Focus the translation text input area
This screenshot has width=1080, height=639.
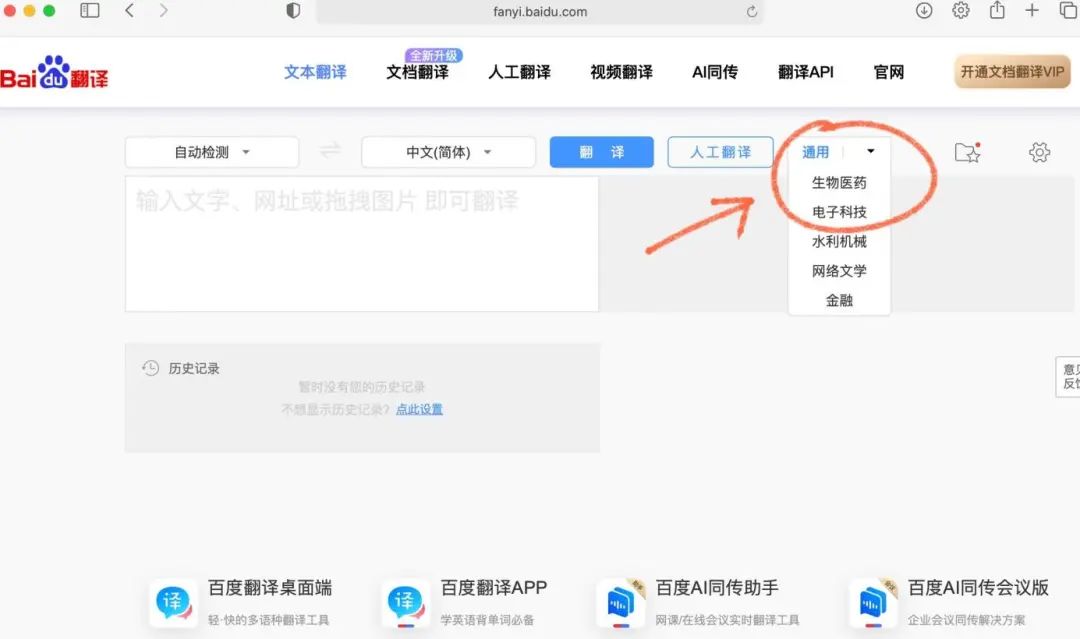coord(362,244)
